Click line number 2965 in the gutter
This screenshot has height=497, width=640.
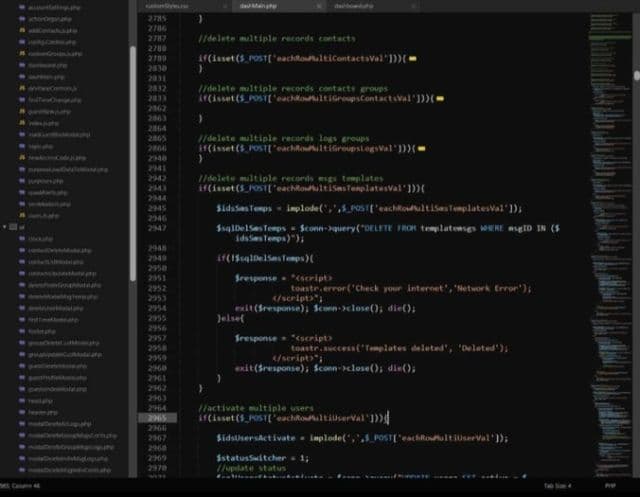pyautogui.click(x=158, y=417)
